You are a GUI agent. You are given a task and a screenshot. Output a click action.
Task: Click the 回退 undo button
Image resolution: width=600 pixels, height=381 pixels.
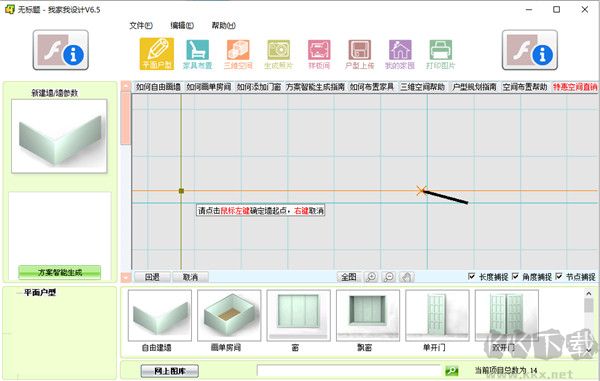[152, 277]
